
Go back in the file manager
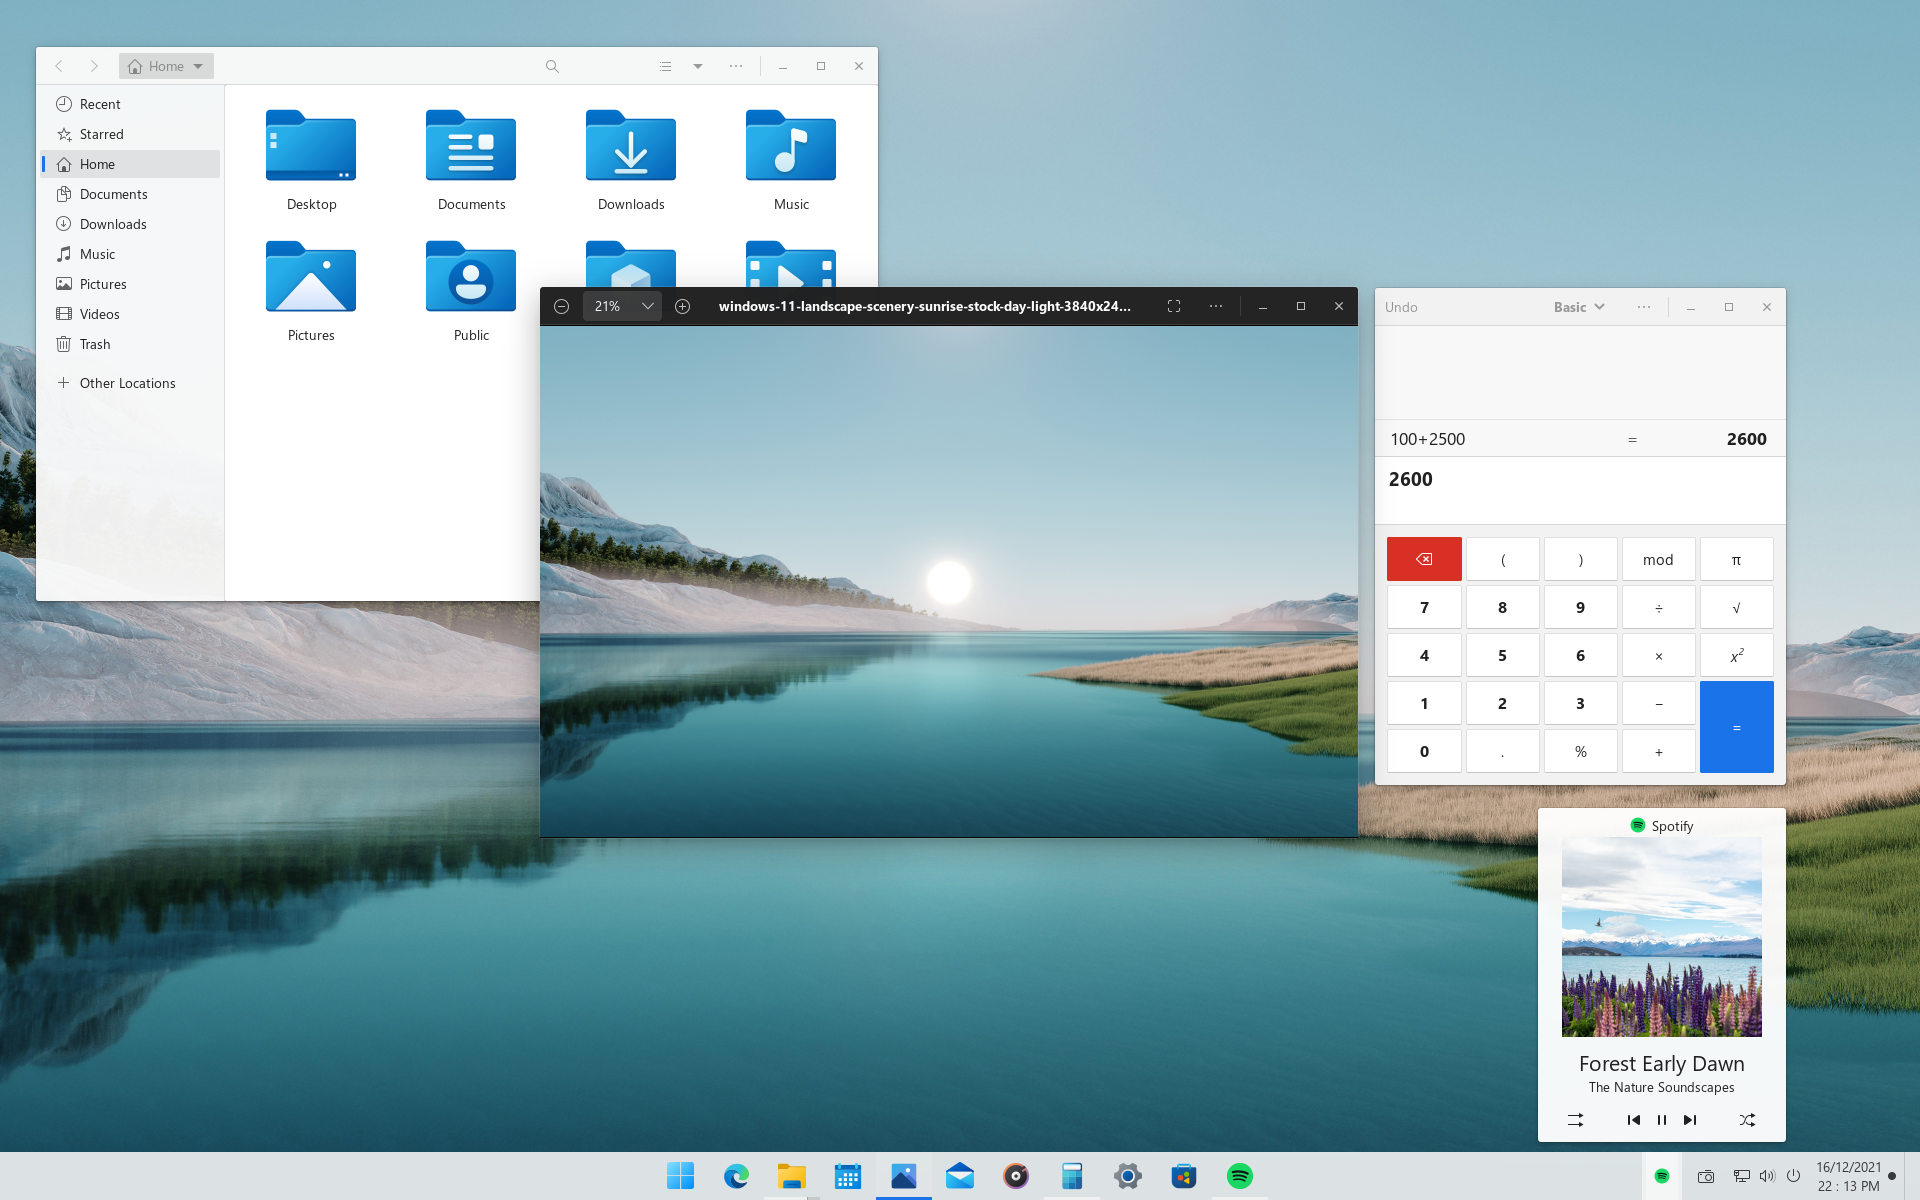click(59, 66)
